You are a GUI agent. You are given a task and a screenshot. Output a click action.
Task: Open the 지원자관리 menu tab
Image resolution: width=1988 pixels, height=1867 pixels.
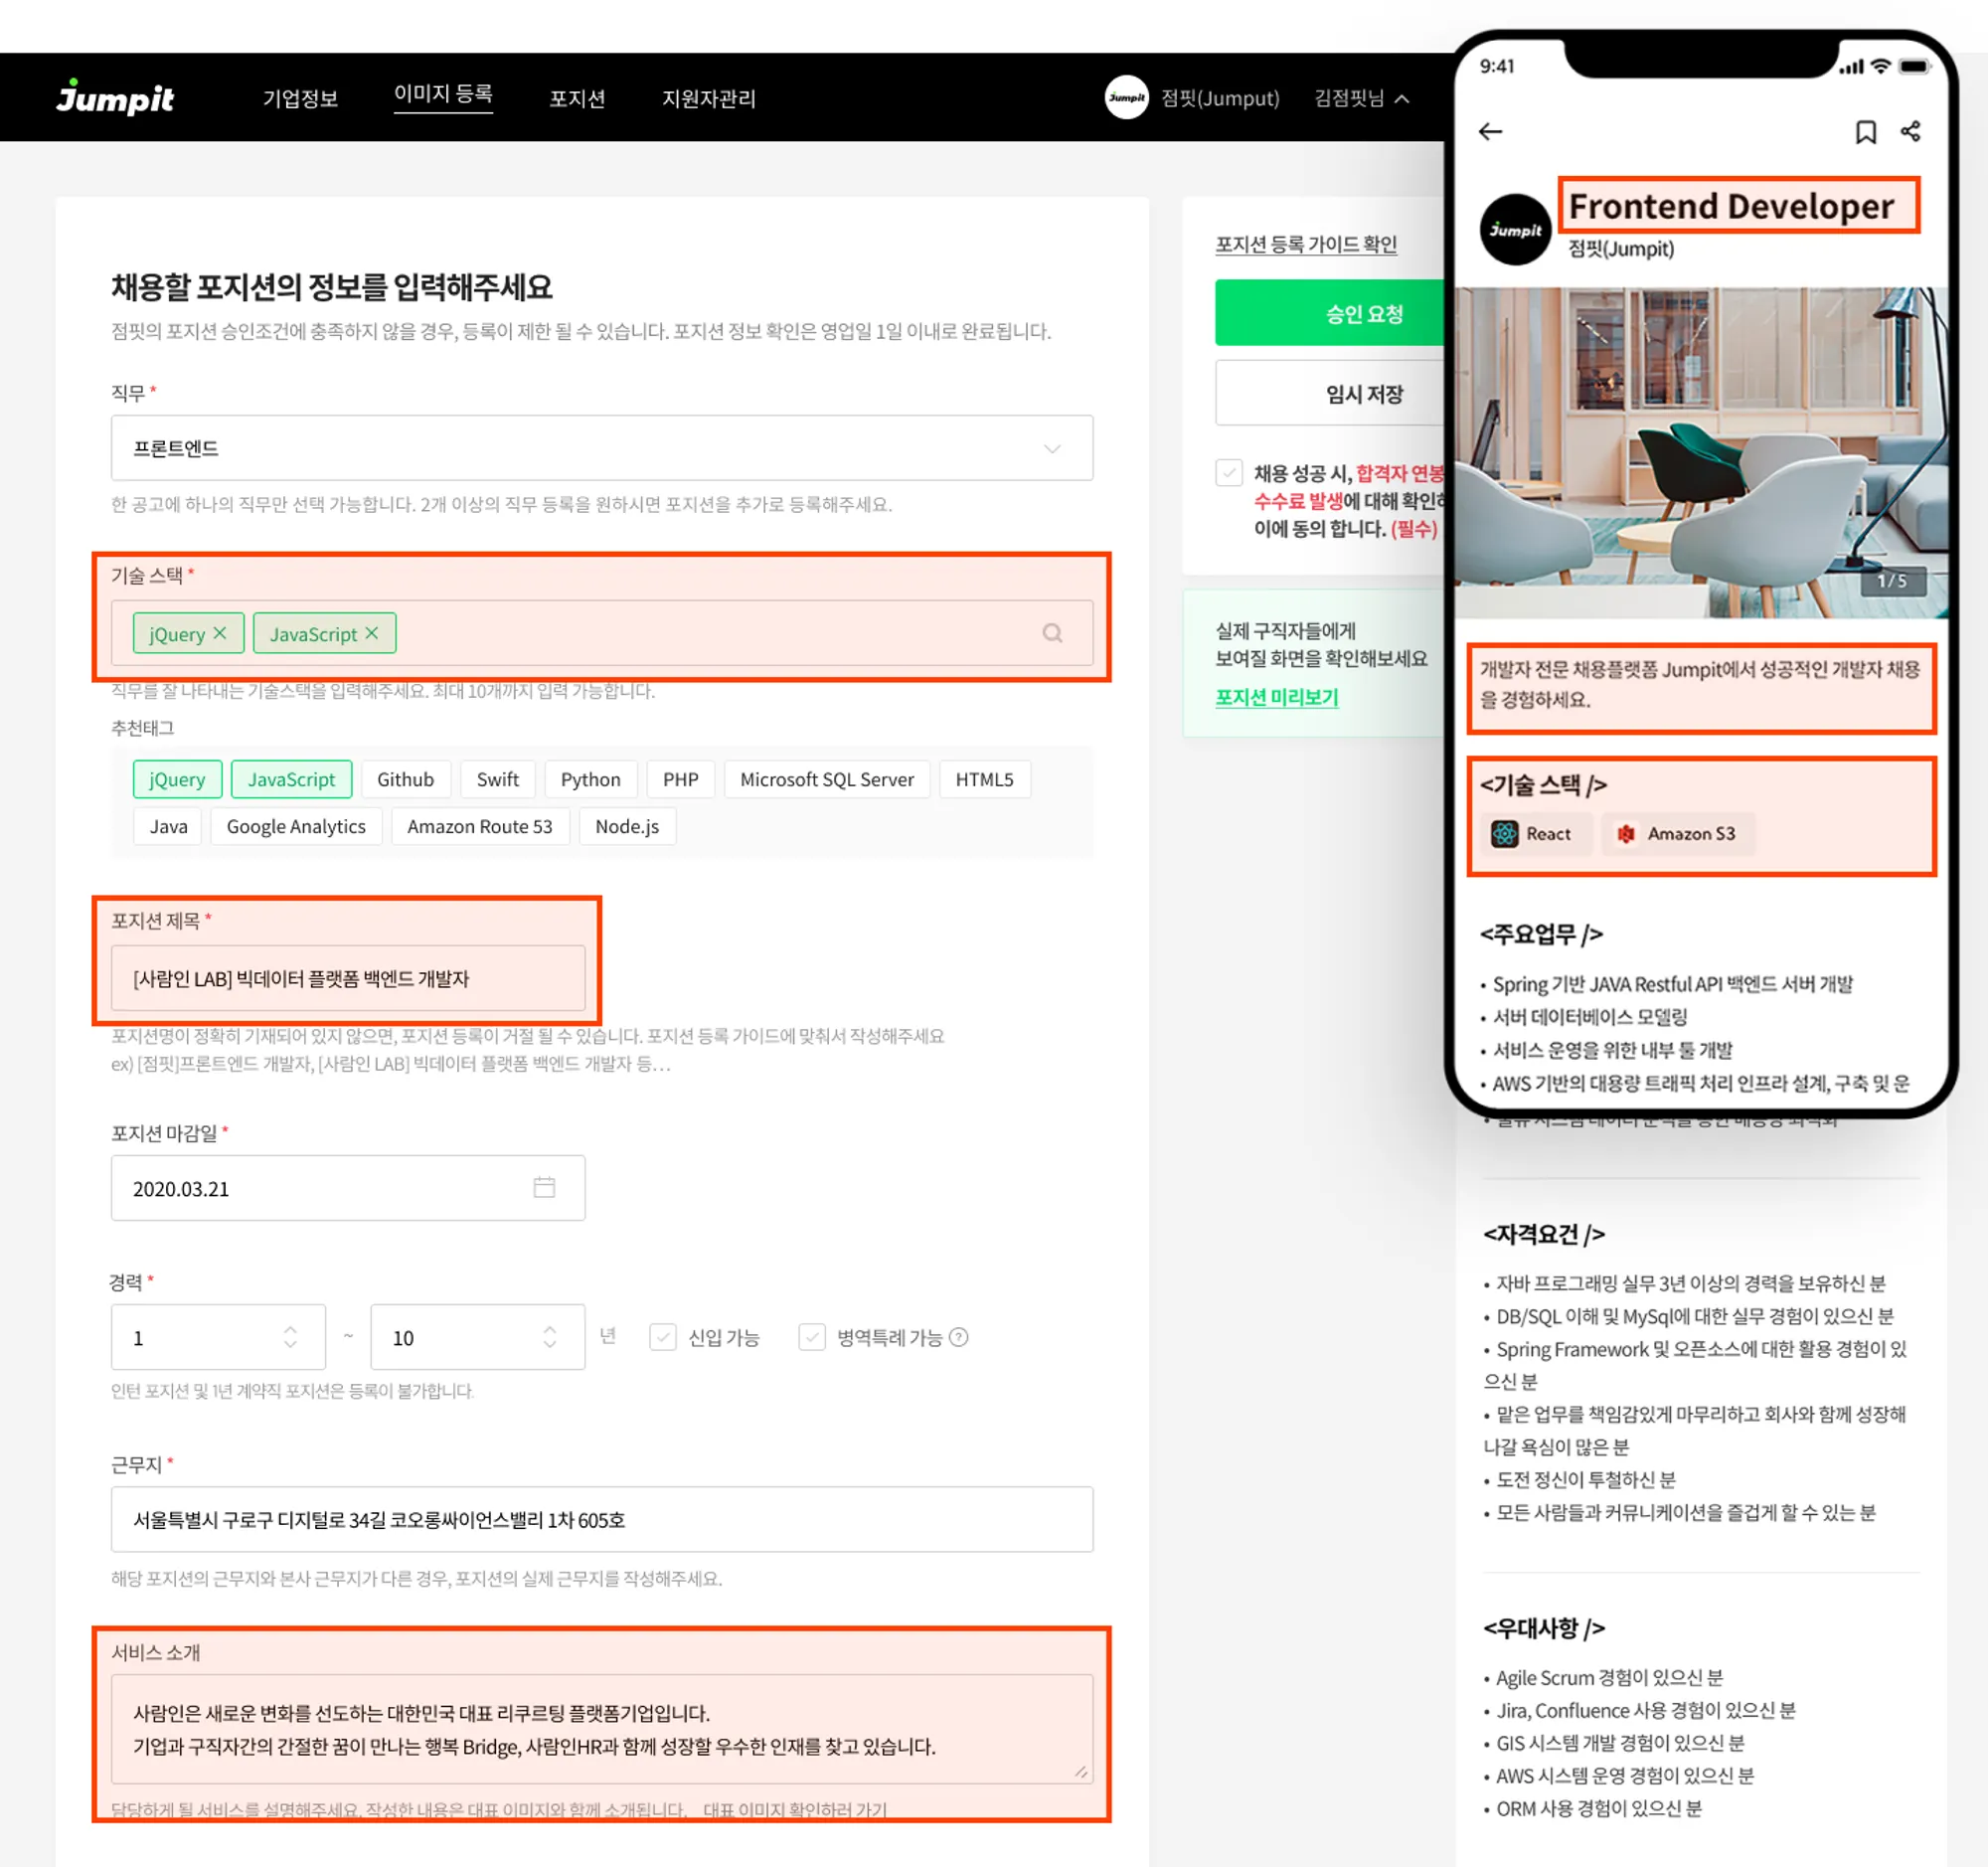(x=708, y=98)
